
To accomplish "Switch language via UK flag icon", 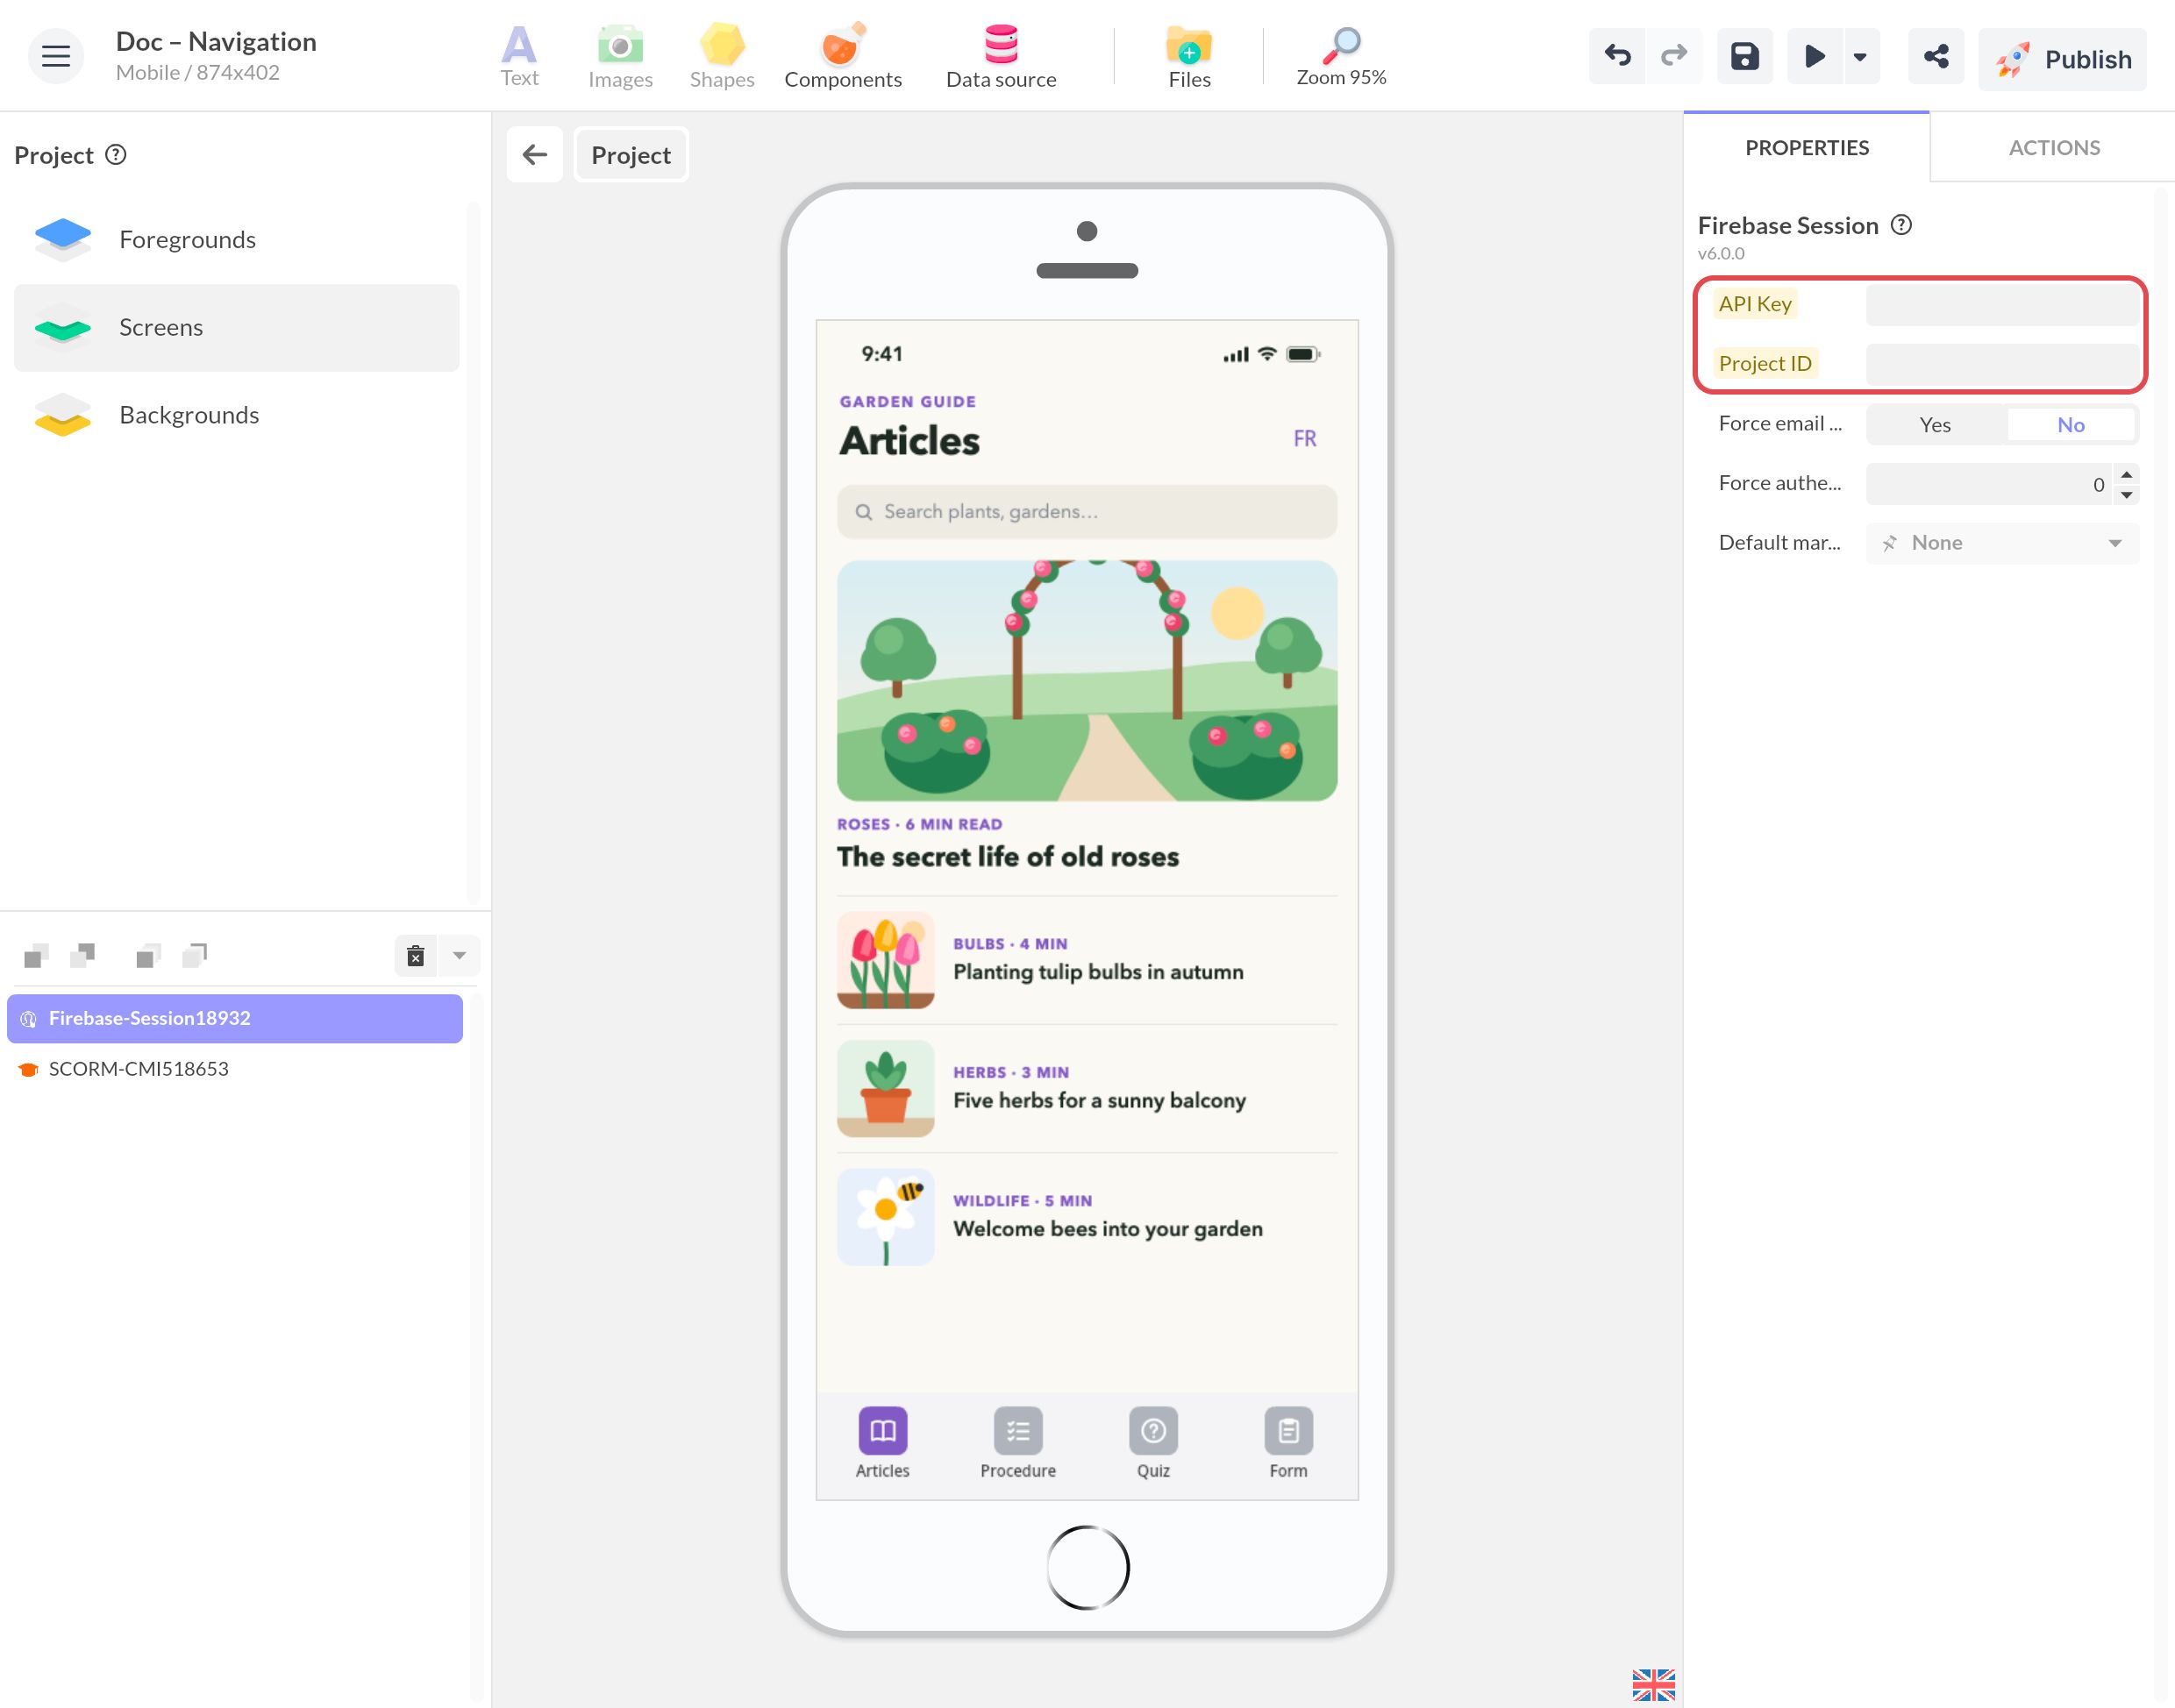I will point(1653,1684).
